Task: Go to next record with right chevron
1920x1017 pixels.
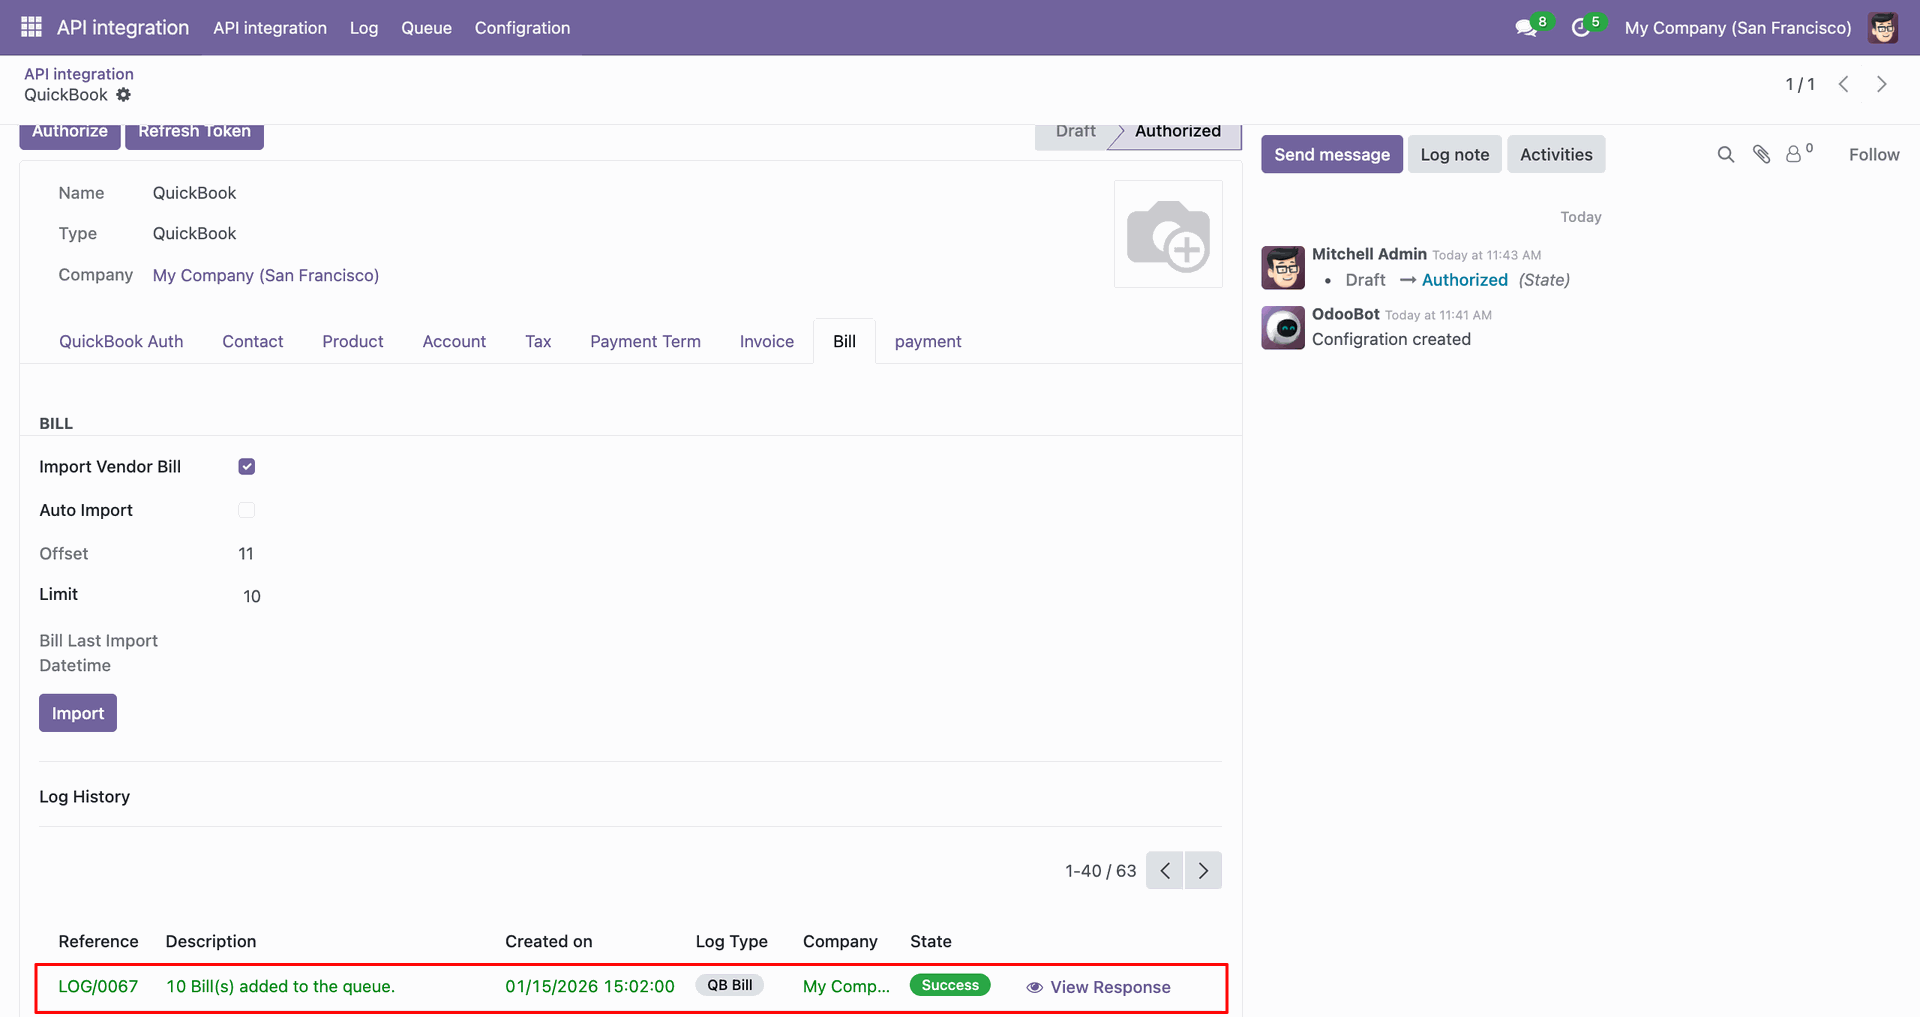Action: pyautogui.click(x=1882, y=84)
